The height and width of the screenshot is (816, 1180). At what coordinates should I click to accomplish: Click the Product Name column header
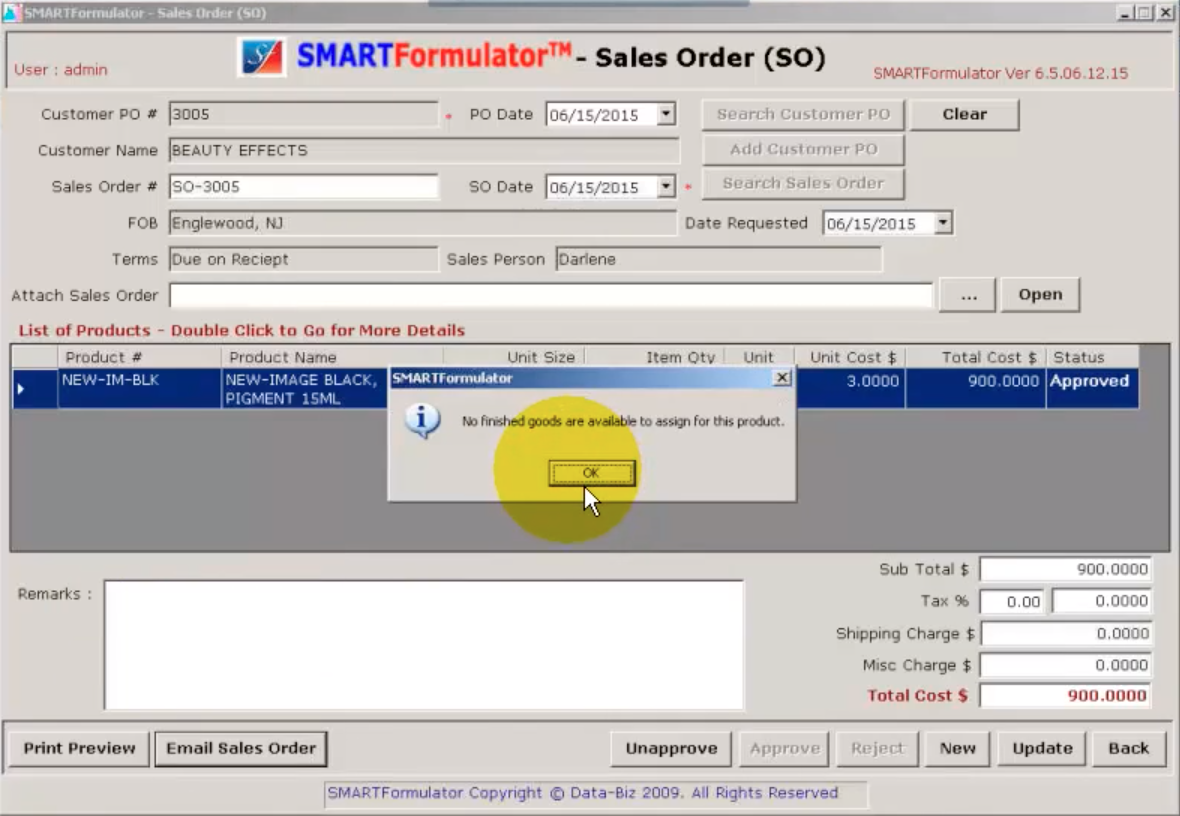click(x=332, y=357)
